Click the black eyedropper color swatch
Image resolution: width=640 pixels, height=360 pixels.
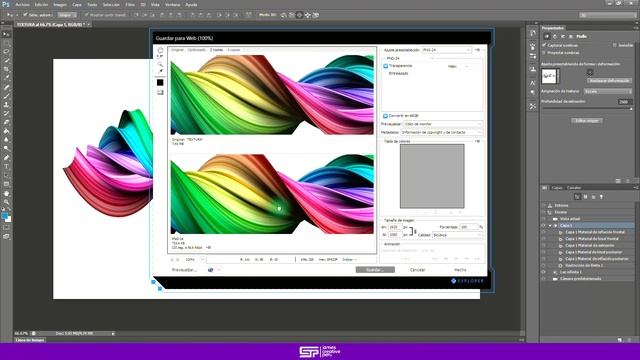[160, 82]
